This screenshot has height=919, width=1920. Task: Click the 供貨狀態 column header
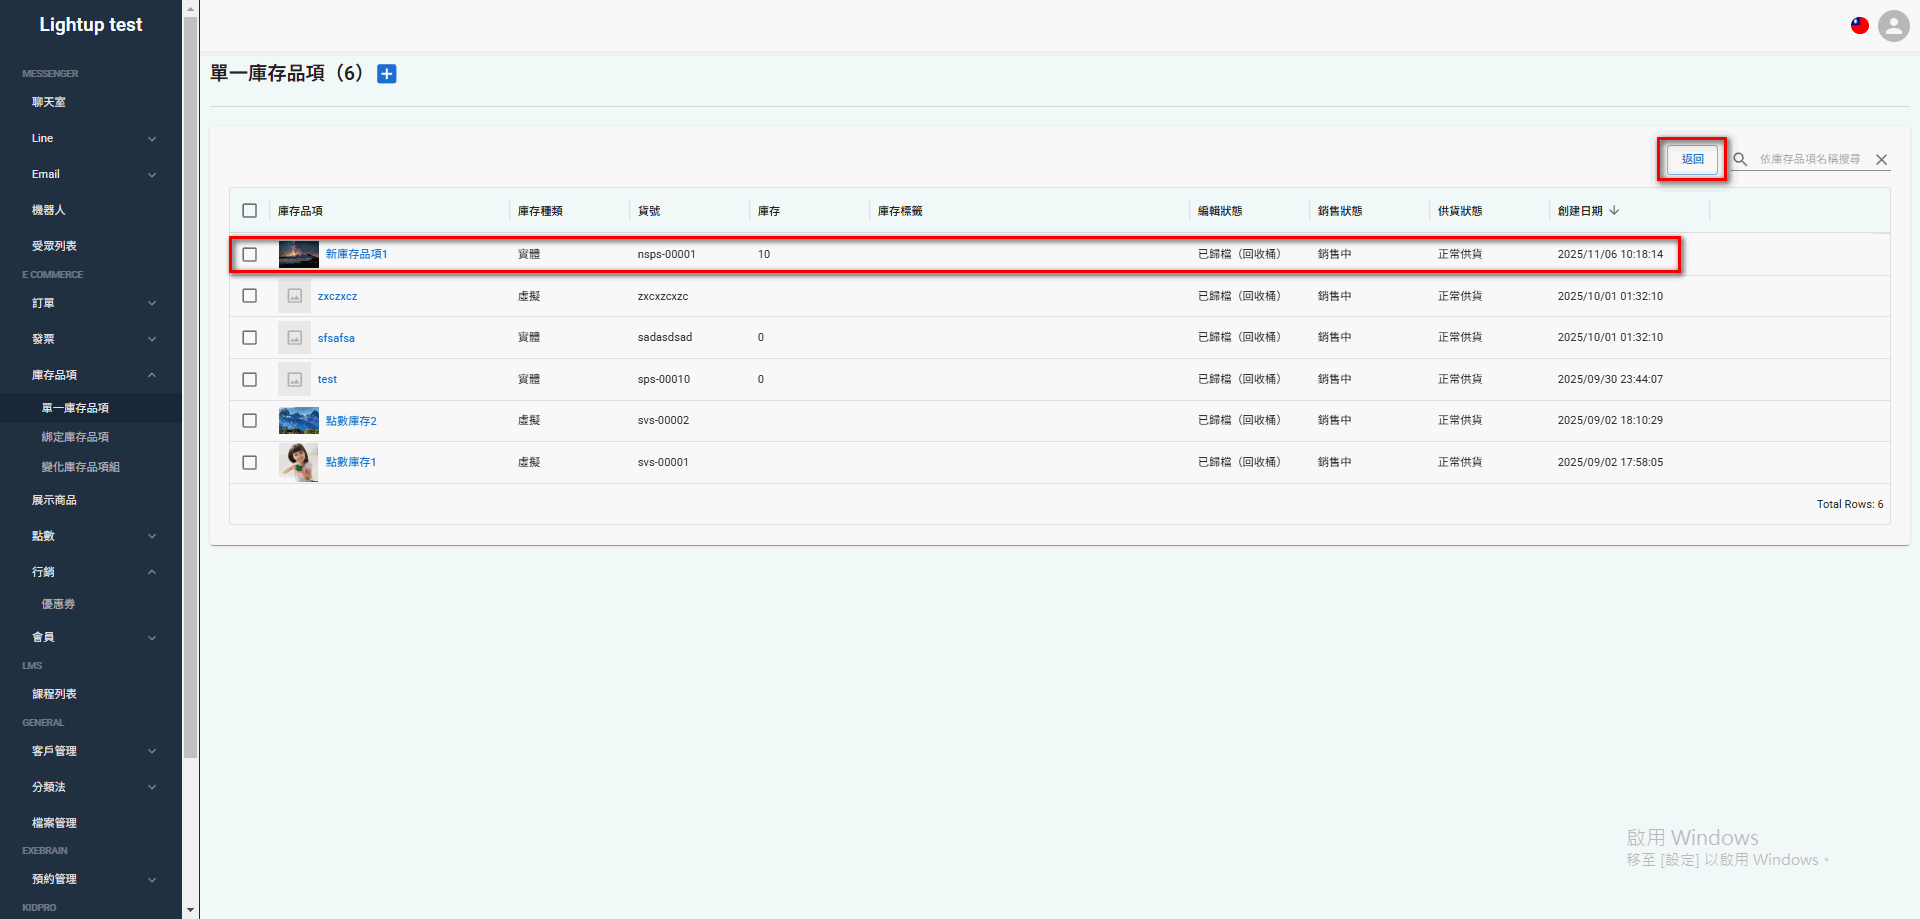tap(1460, 211)
